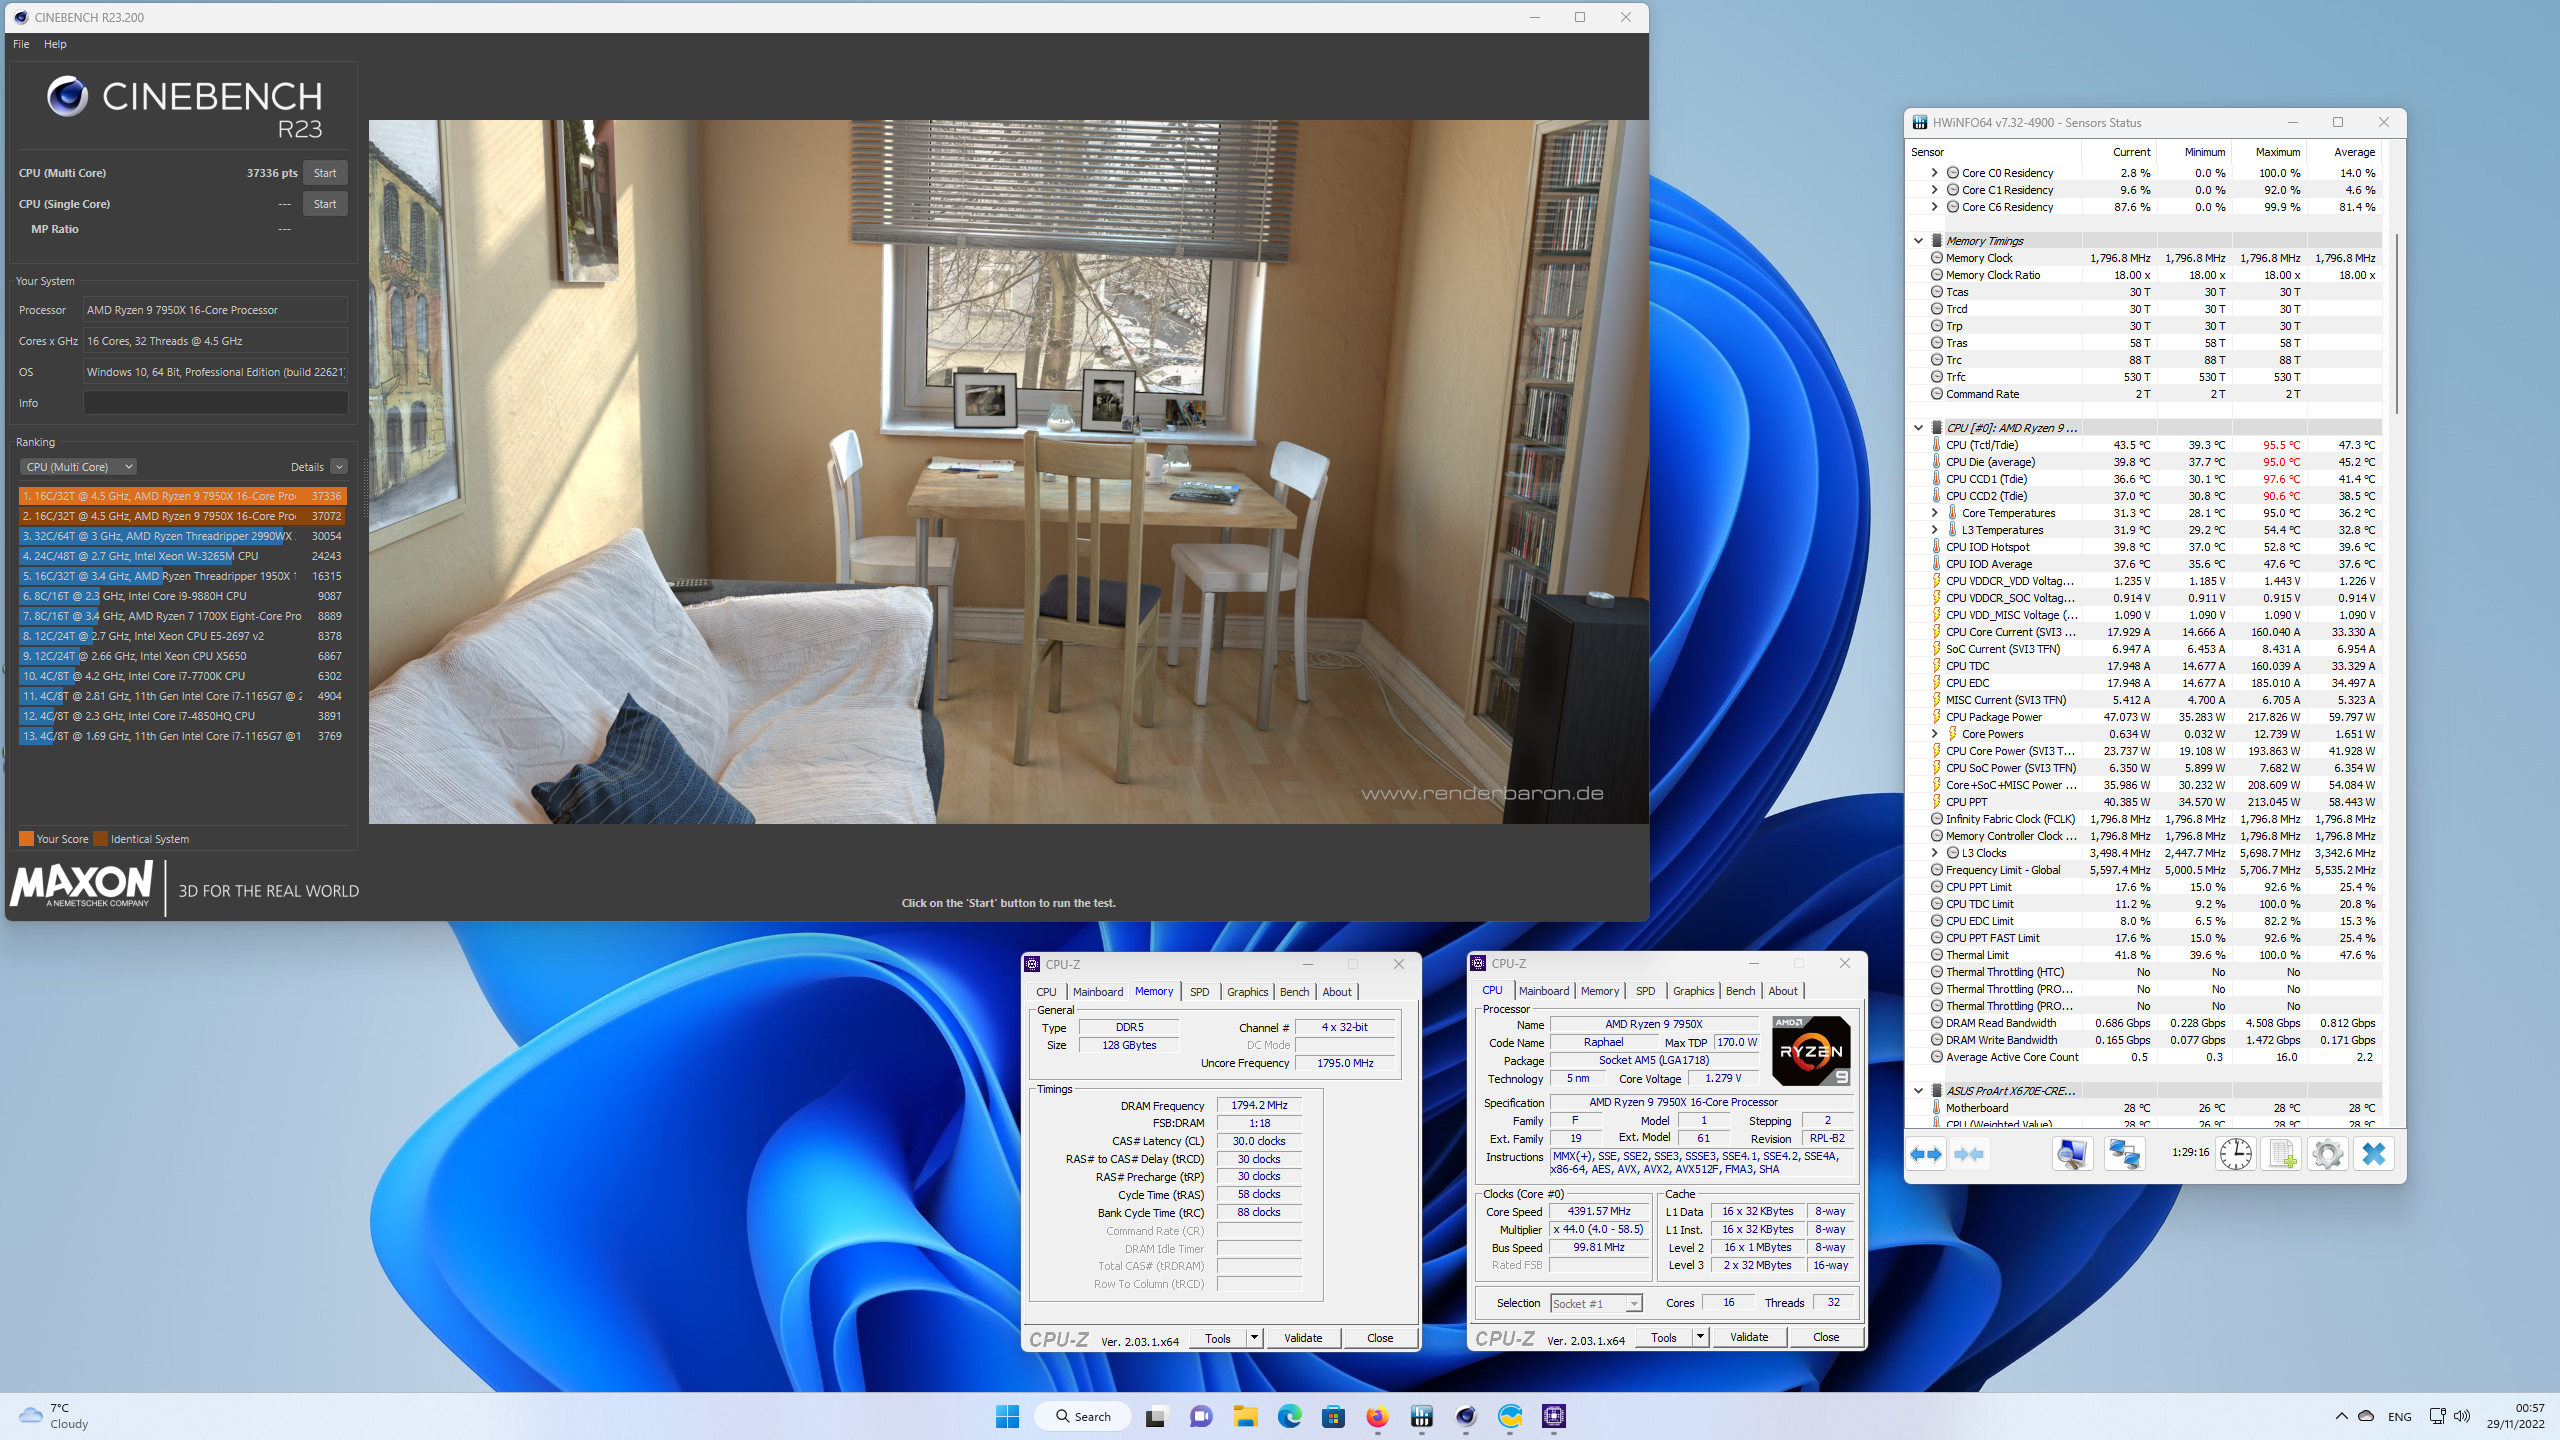Viewport: 2560px width, 1440px height.
Task: Click CPU Package Power lightning icon
Action: (1937, 717)
